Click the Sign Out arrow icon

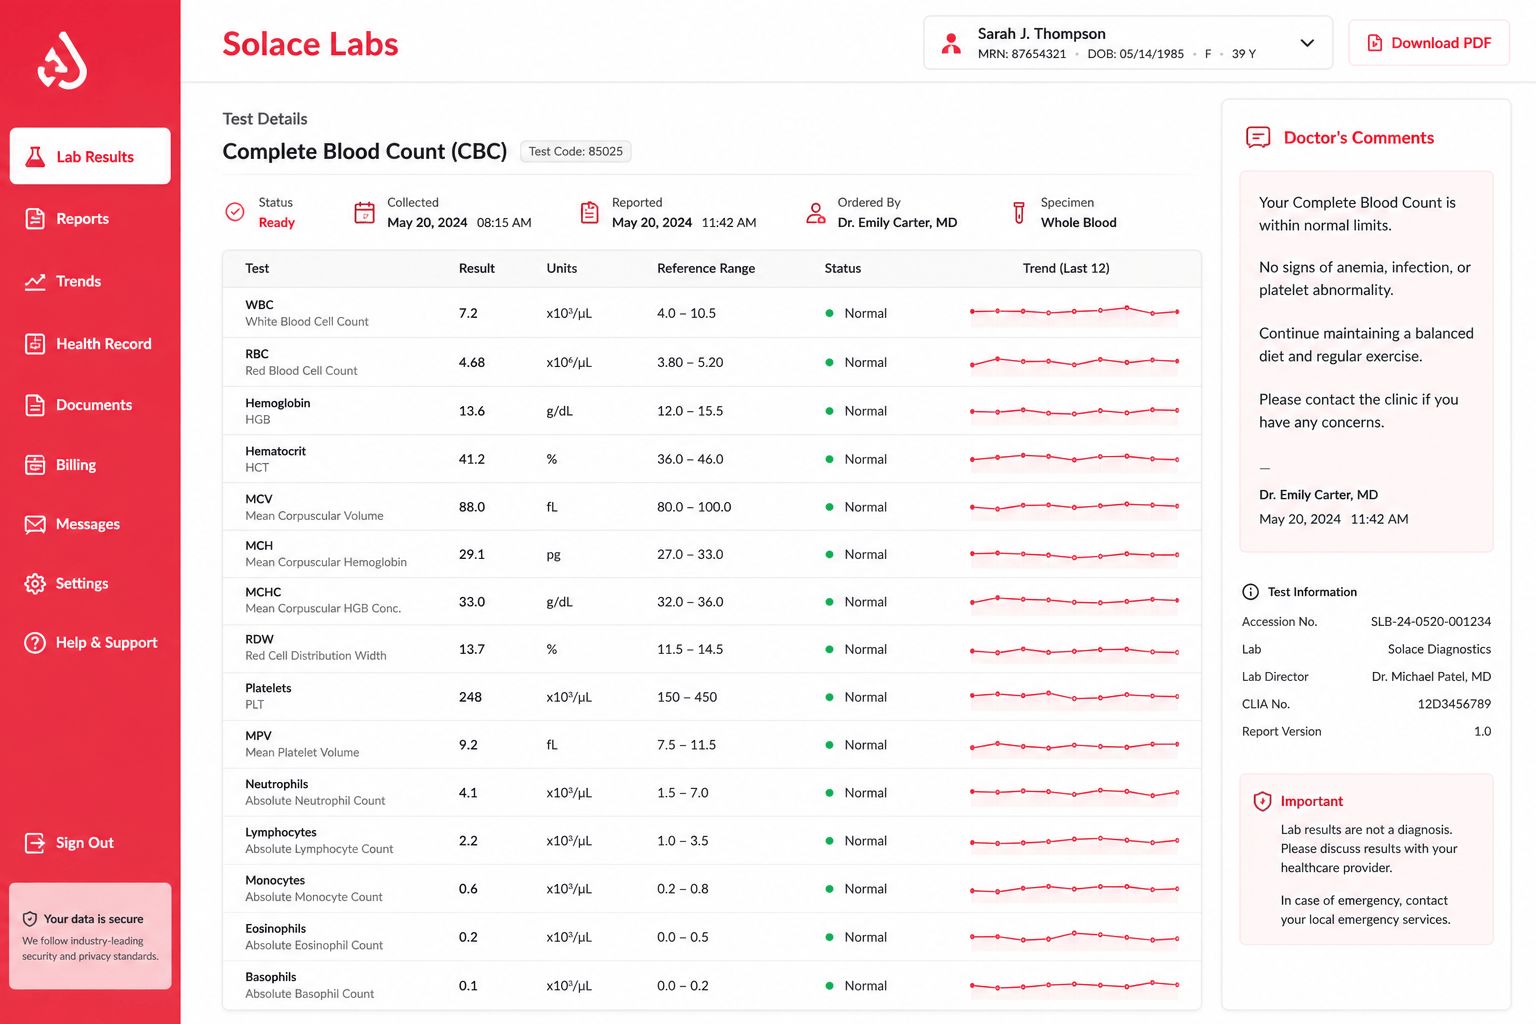(35, 843)
